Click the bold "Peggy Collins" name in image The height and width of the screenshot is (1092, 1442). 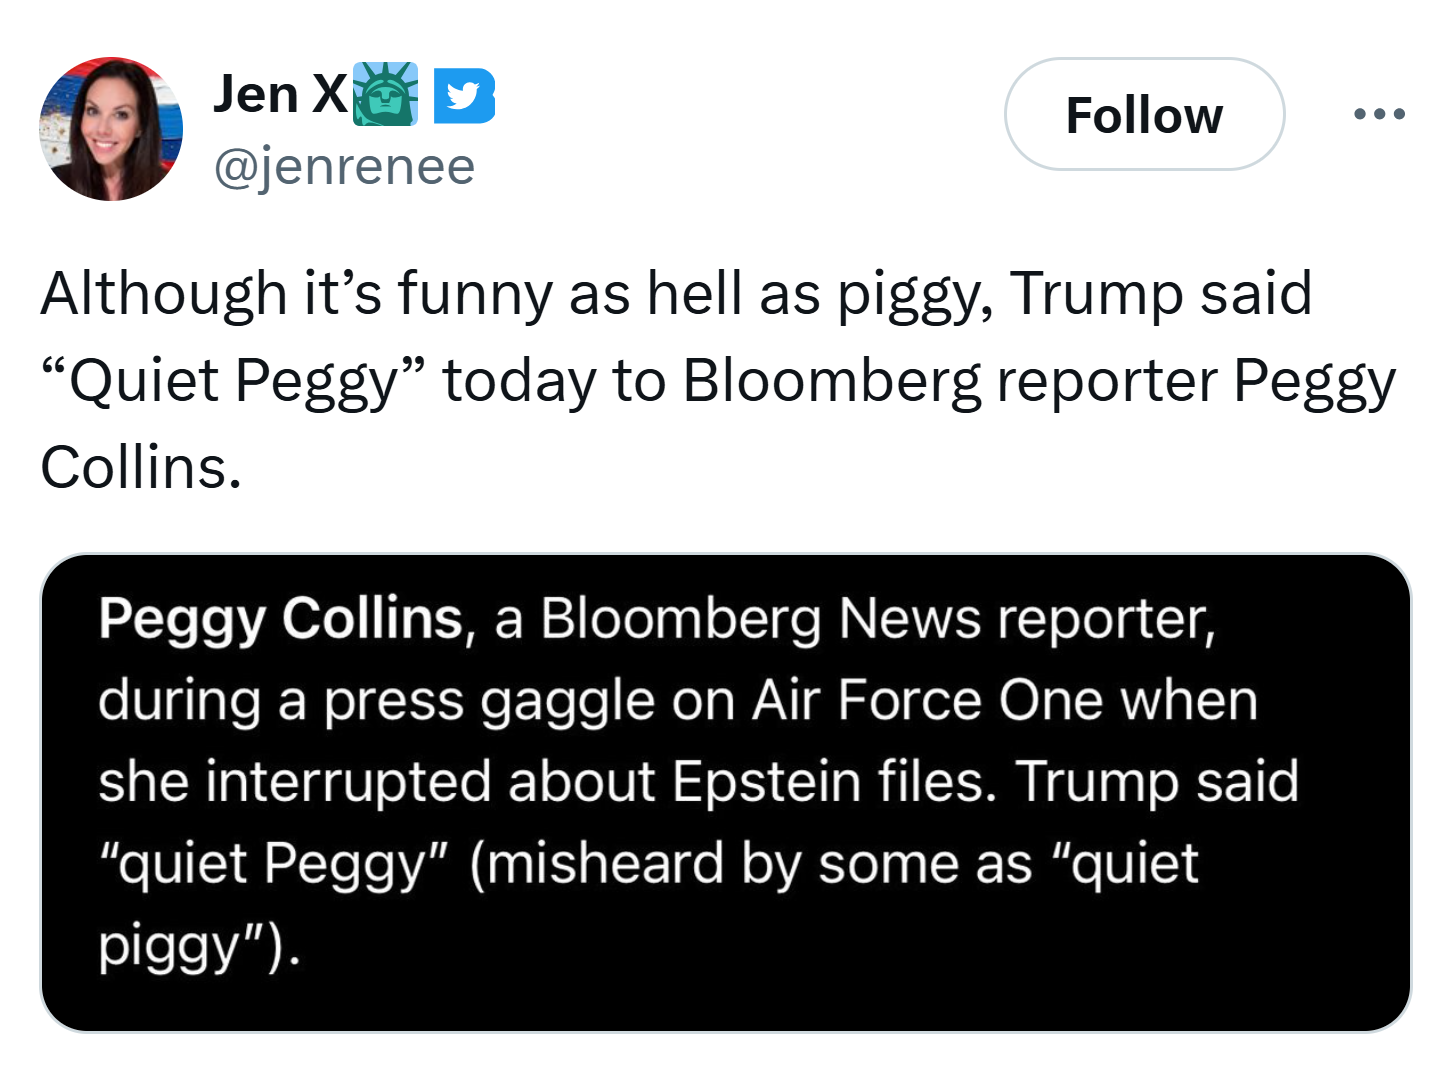pos(281,618)
